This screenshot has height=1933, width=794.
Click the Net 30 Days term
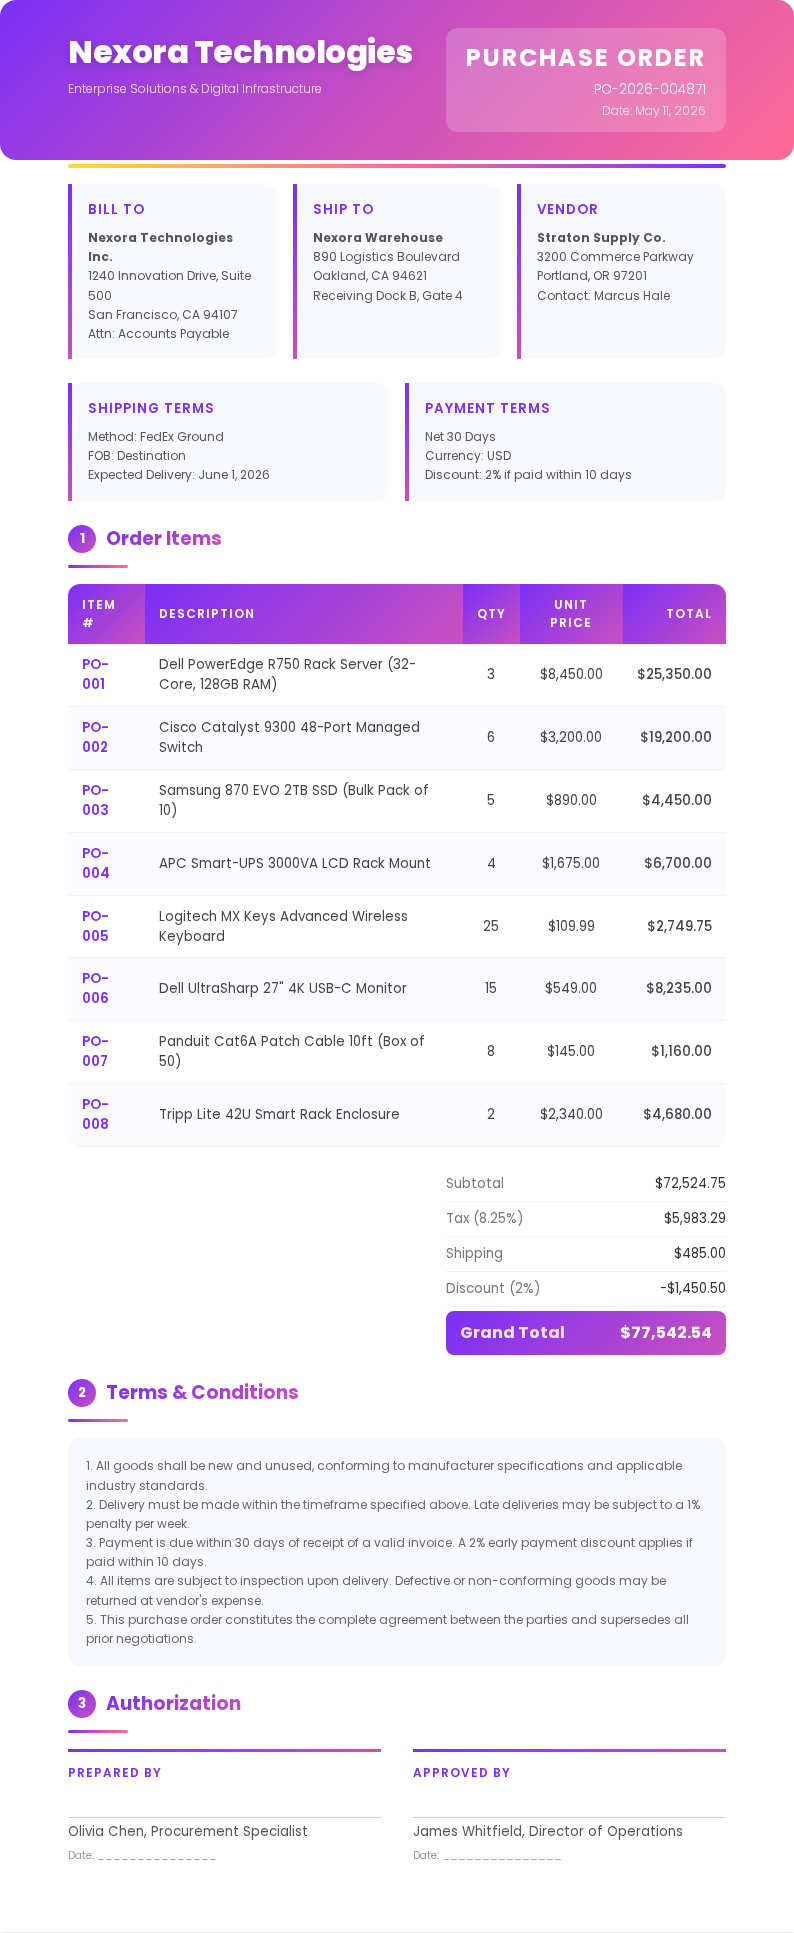[x=460, y=437]
